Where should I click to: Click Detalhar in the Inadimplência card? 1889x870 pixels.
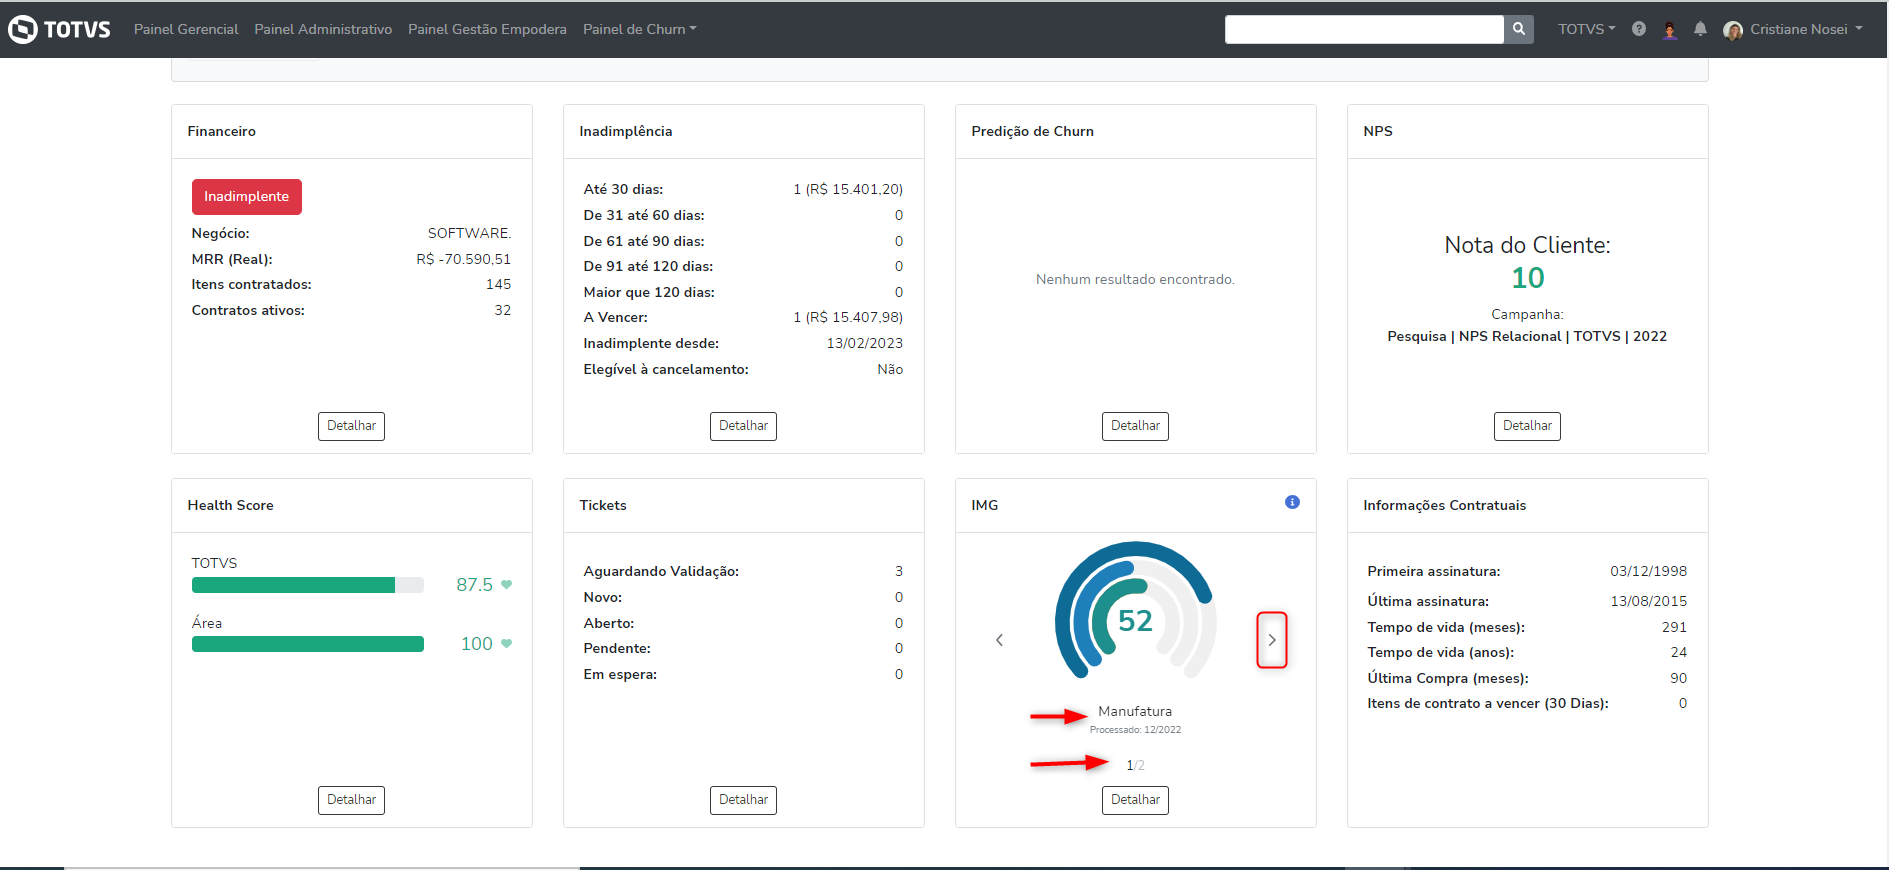click(x=744, y=426)
